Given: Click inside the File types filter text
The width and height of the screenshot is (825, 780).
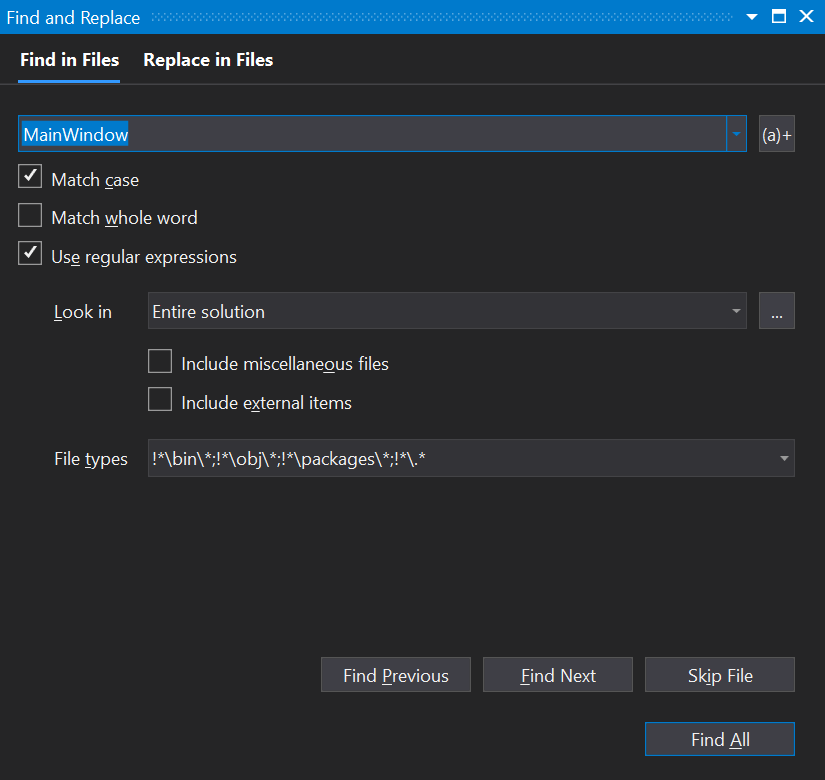Looking at the screenshot, I should point(450,458).
